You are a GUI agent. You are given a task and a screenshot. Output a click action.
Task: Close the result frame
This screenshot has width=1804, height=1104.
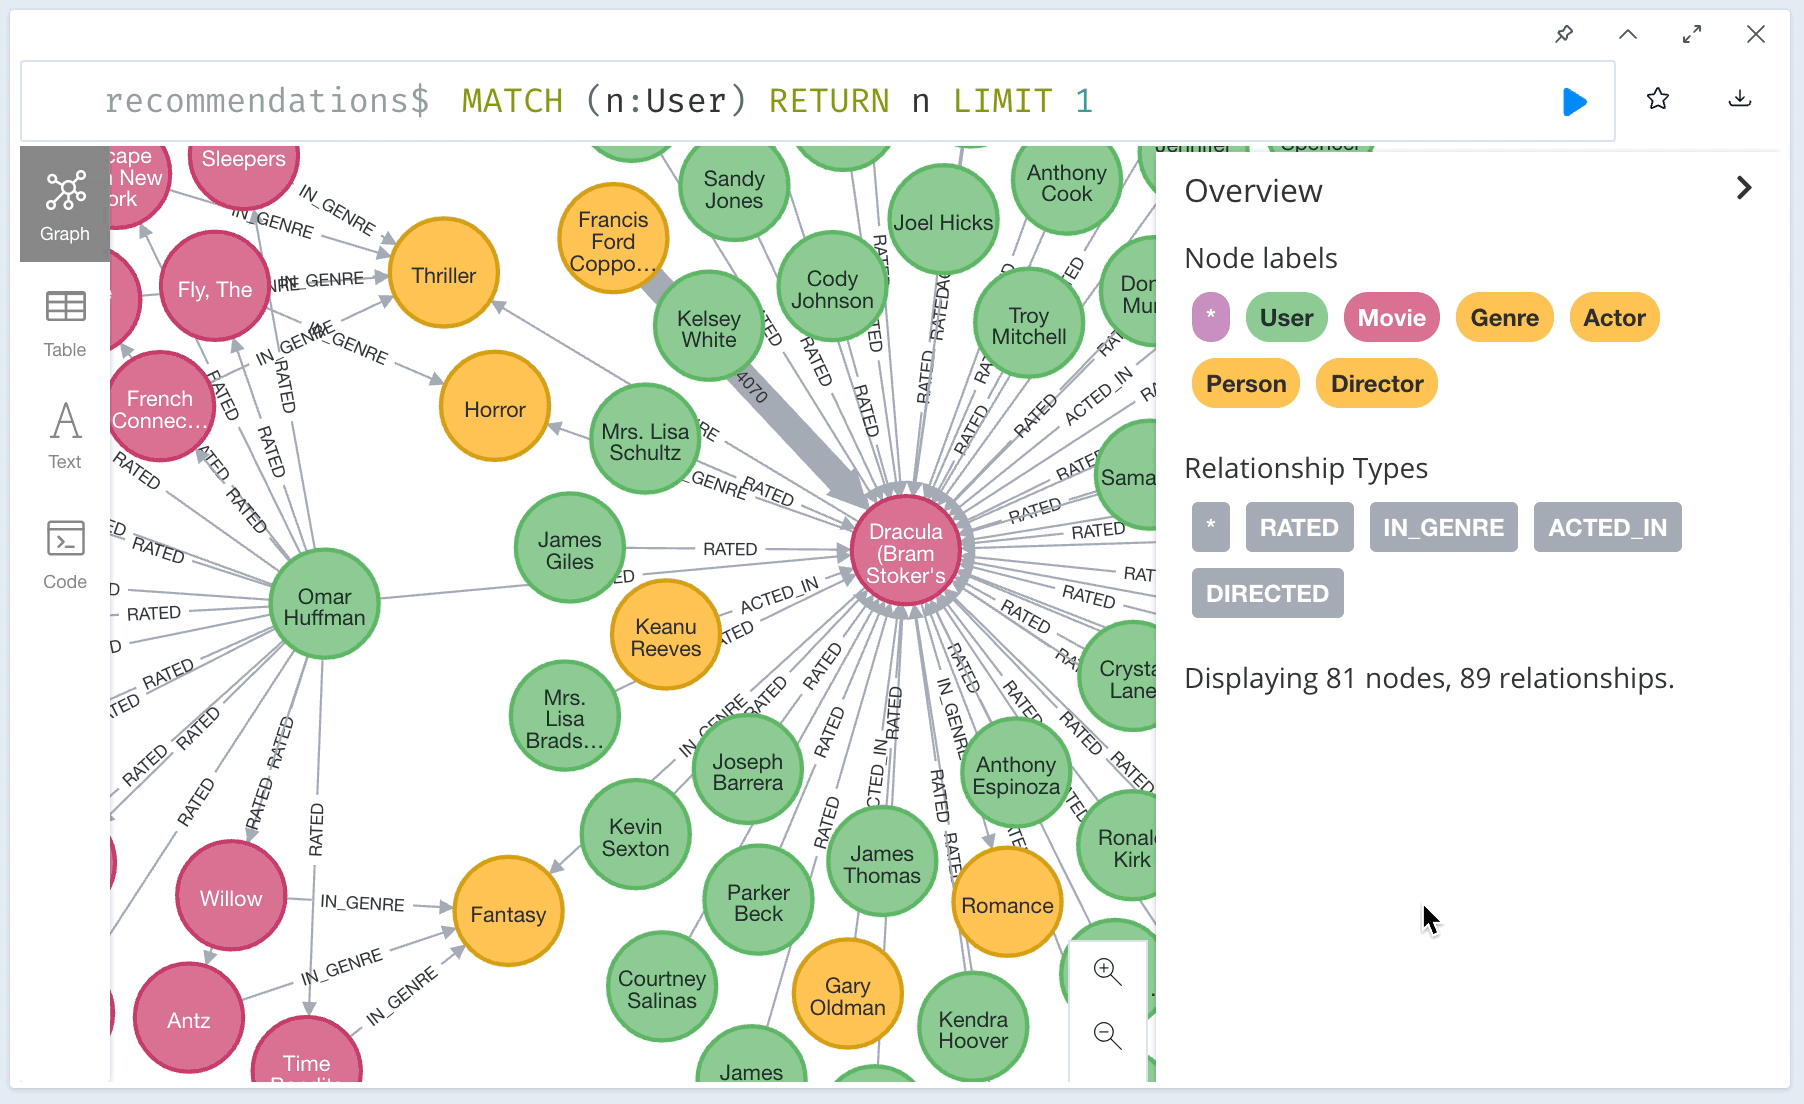click(x=1756, y=34)
